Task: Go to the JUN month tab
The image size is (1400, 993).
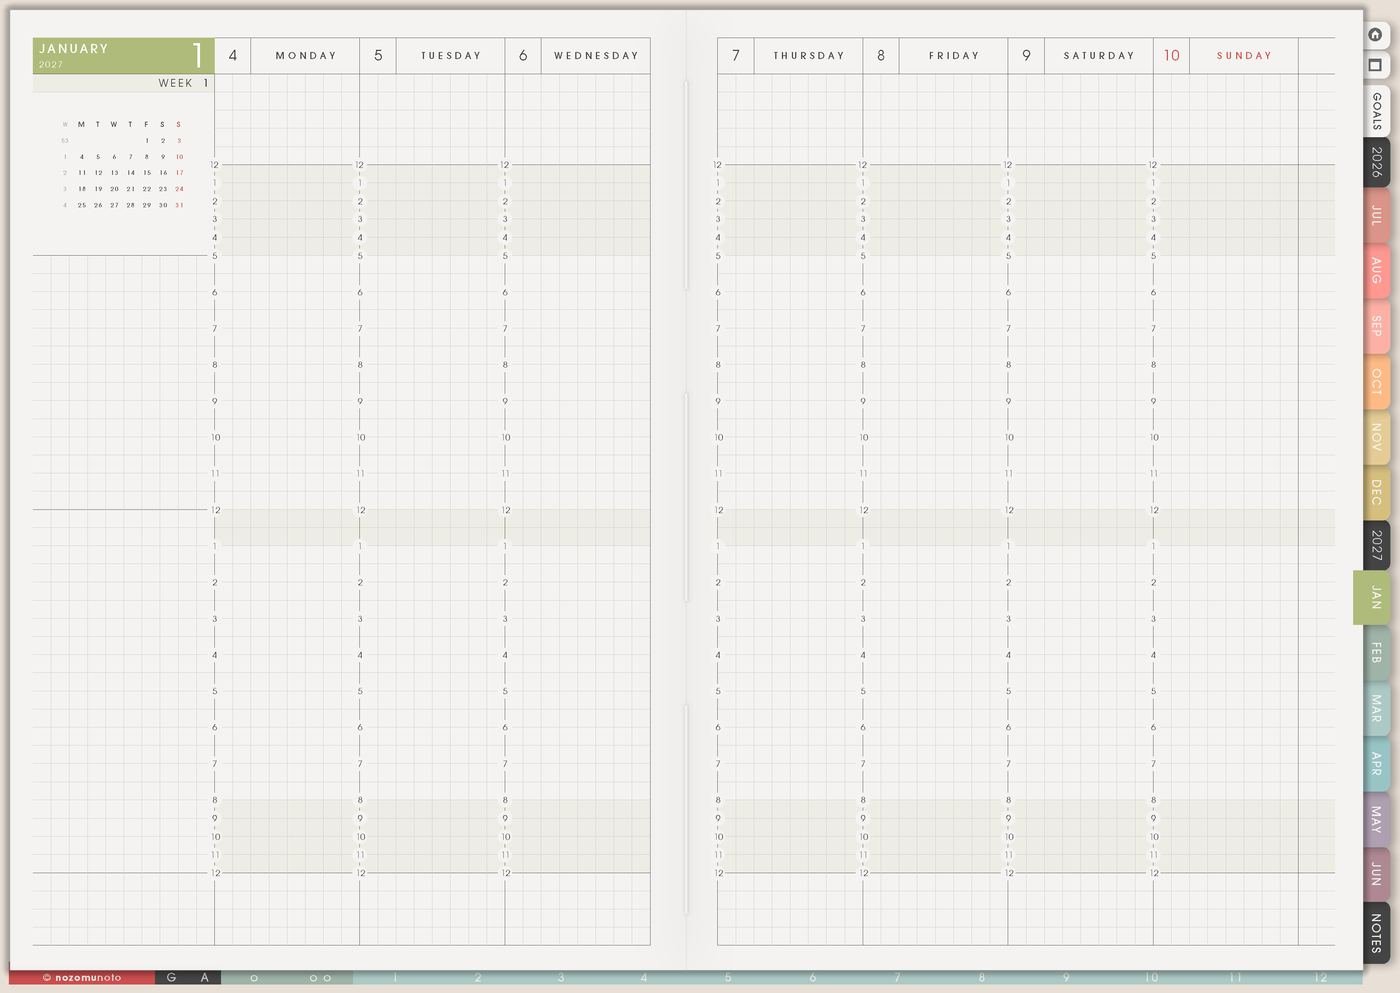Action: [x=1376, y=873]
